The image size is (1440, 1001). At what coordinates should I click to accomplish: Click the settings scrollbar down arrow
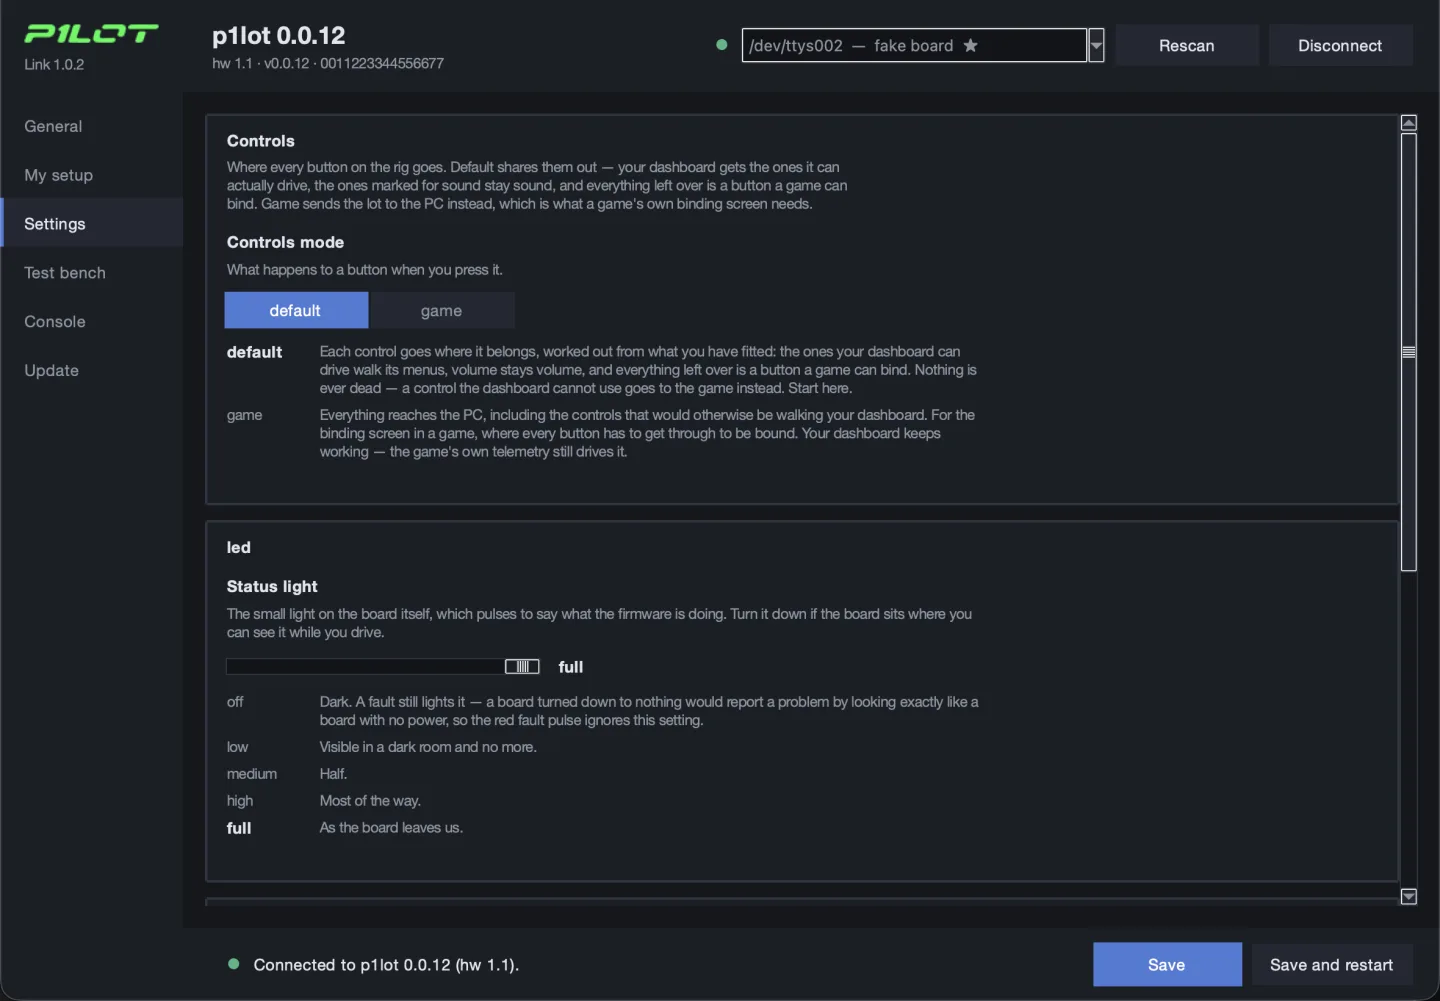(x=1409, y=897)
